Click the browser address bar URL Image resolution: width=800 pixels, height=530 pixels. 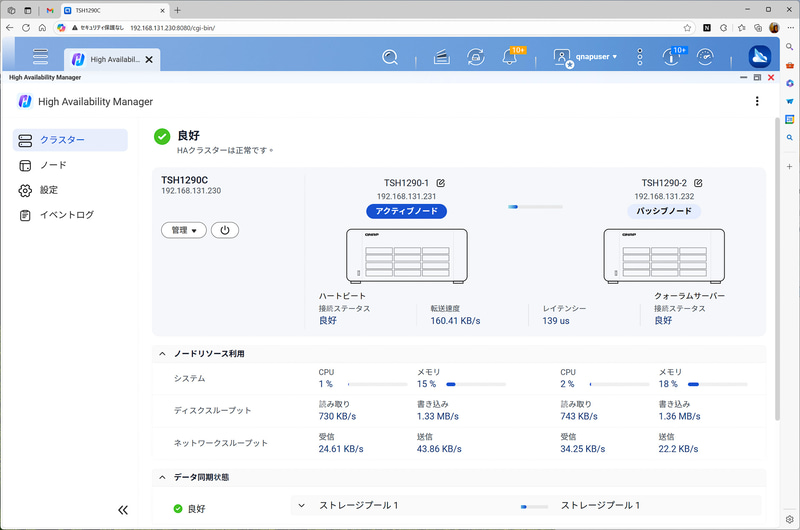pos(172,28)
